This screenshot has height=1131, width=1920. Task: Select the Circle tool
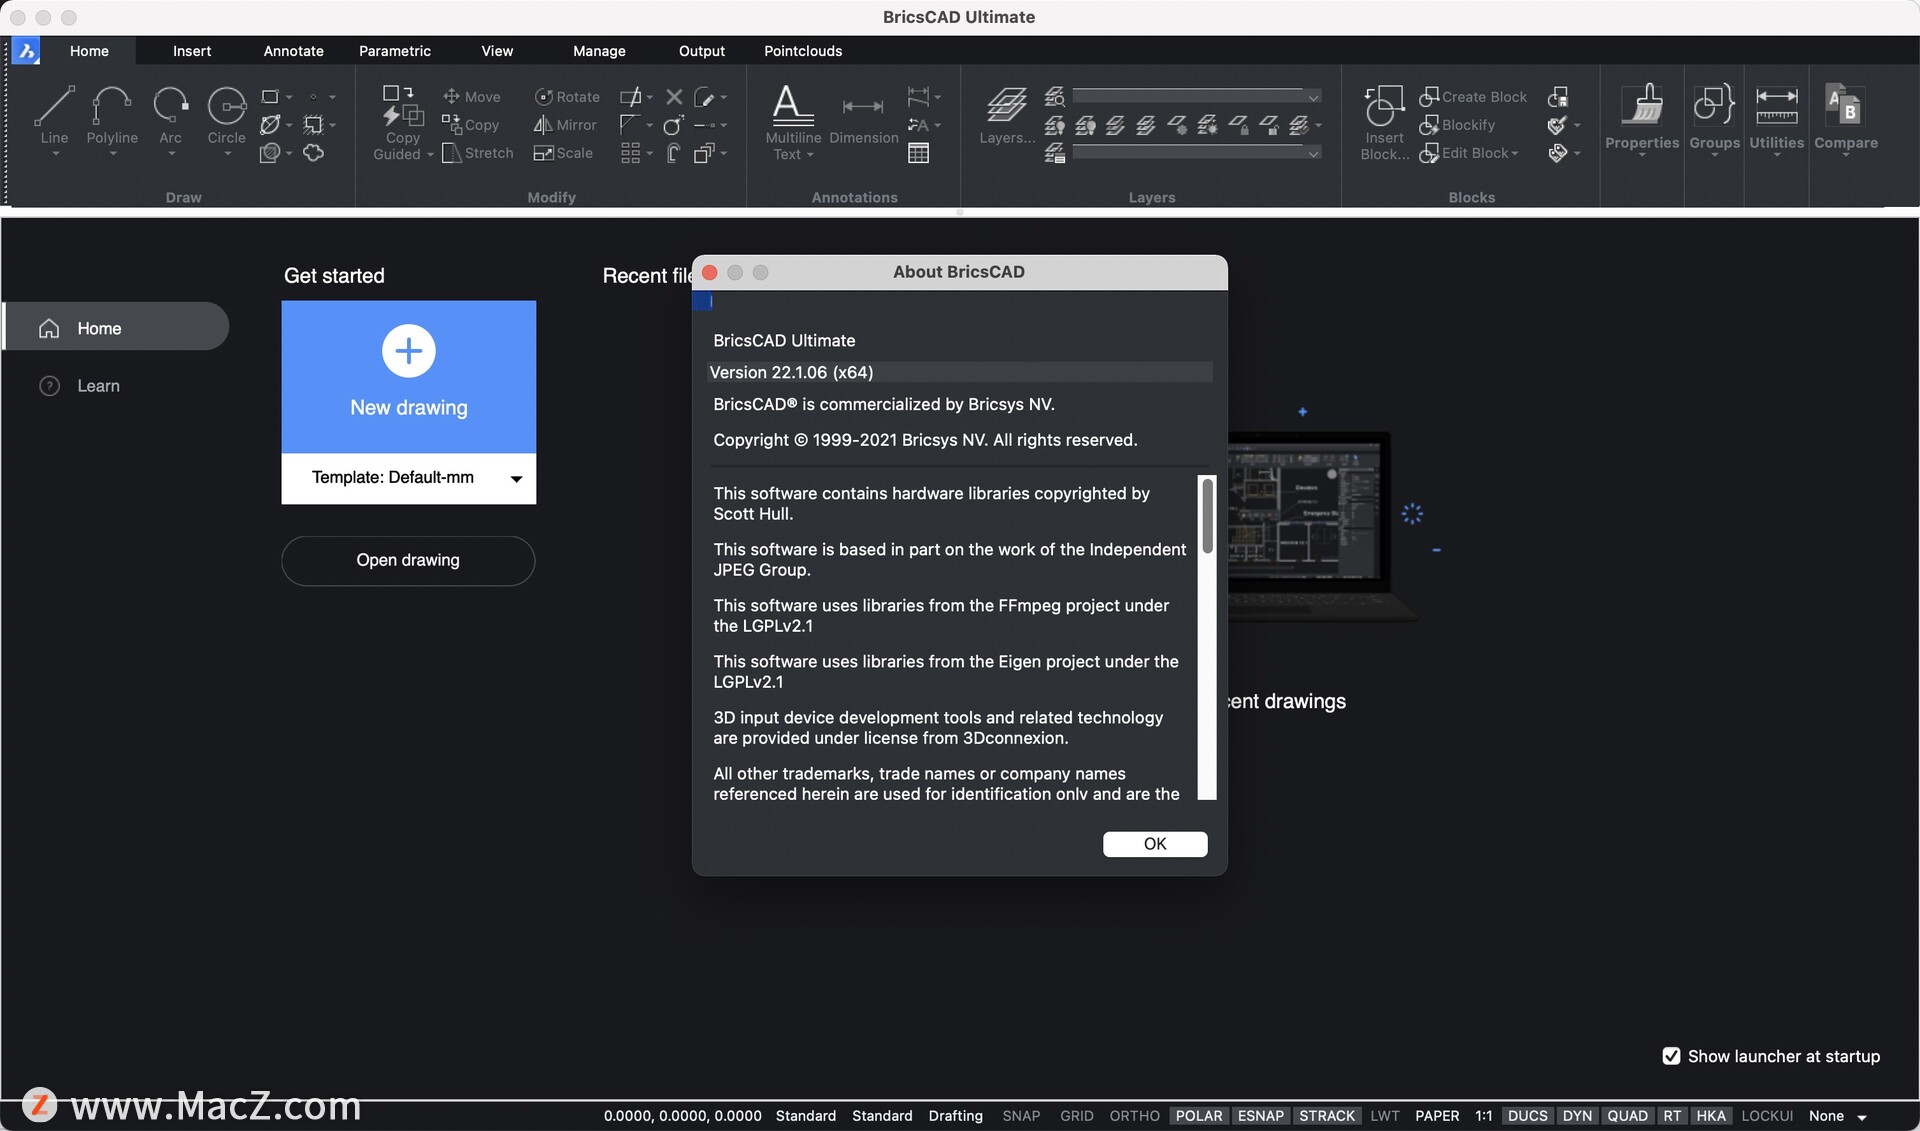click(x=226, y=114)
